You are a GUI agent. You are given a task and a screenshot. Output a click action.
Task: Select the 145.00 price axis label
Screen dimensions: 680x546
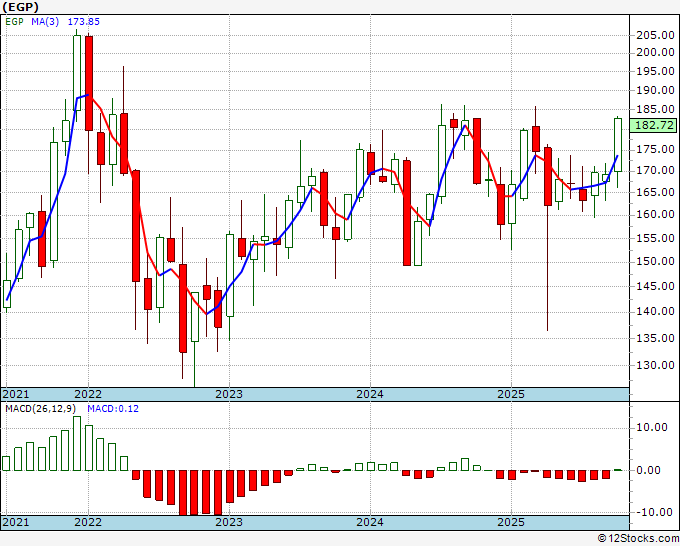tap(655, 286)
